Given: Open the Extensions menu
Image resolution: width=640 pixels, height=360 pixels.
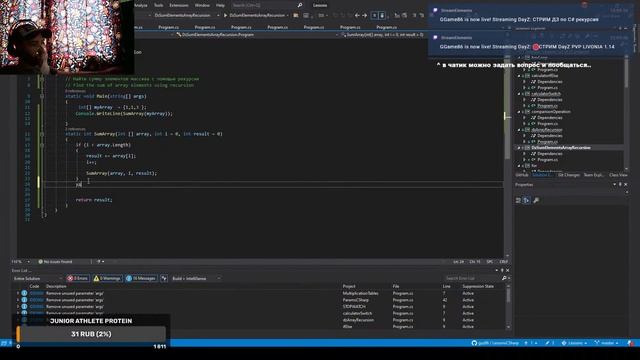Looking at the screenshot, I should [179, 5].
